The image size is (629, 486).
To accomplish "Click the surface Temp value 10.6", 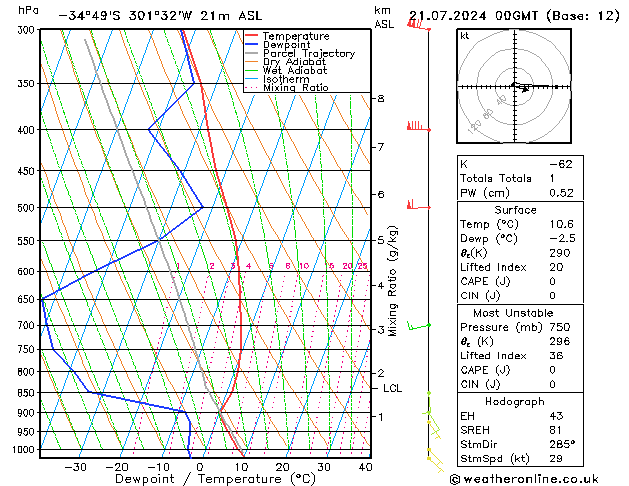I will (x=561, y=224).
